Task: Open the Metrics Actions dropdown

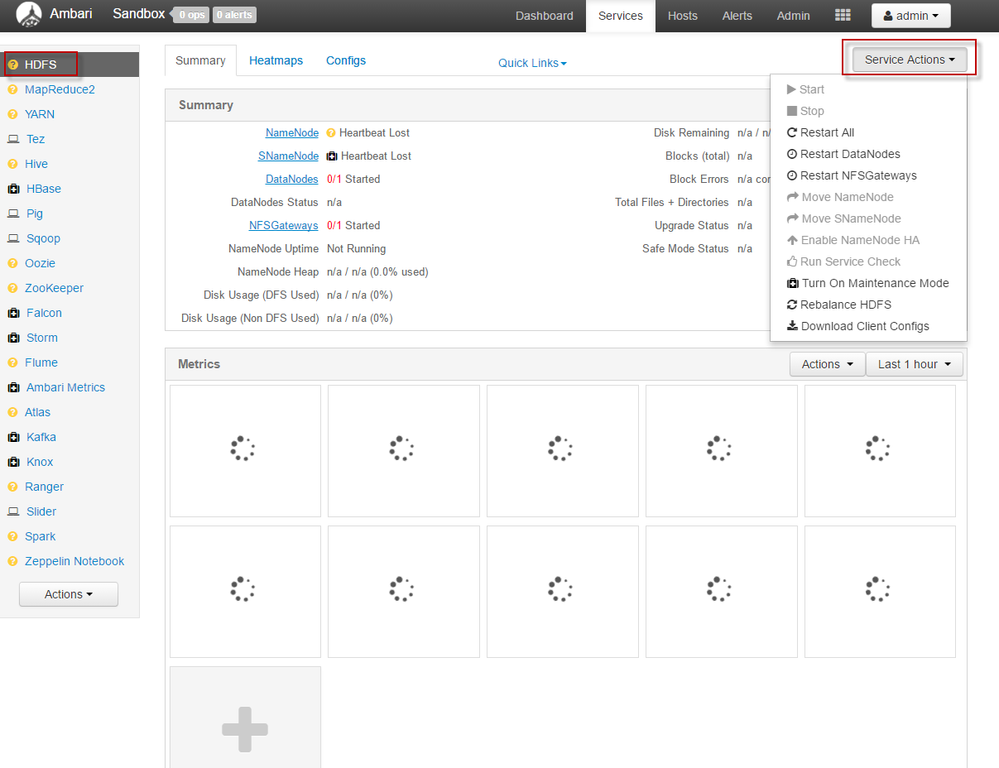Action: click(827, 364)
